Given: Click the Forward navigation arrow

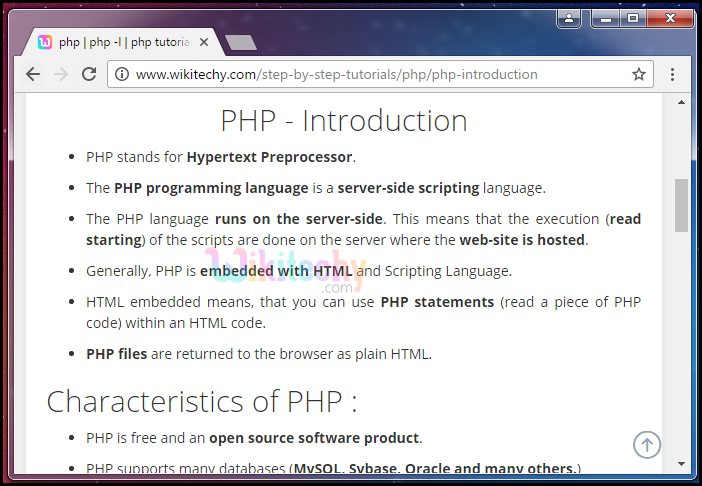Looking at the screenshot, I should pos(61,74).
